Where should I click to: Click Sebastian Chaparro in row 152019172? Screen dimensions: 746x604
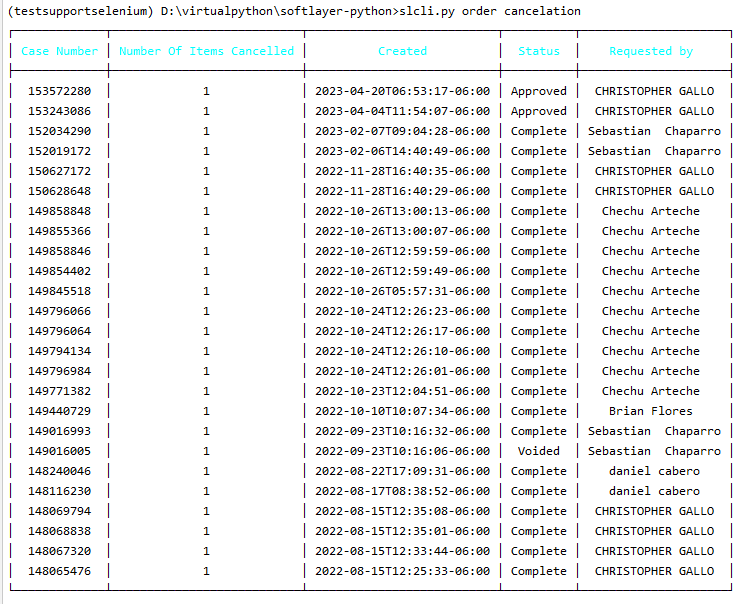pyautogui.click(x=654, y=151)
